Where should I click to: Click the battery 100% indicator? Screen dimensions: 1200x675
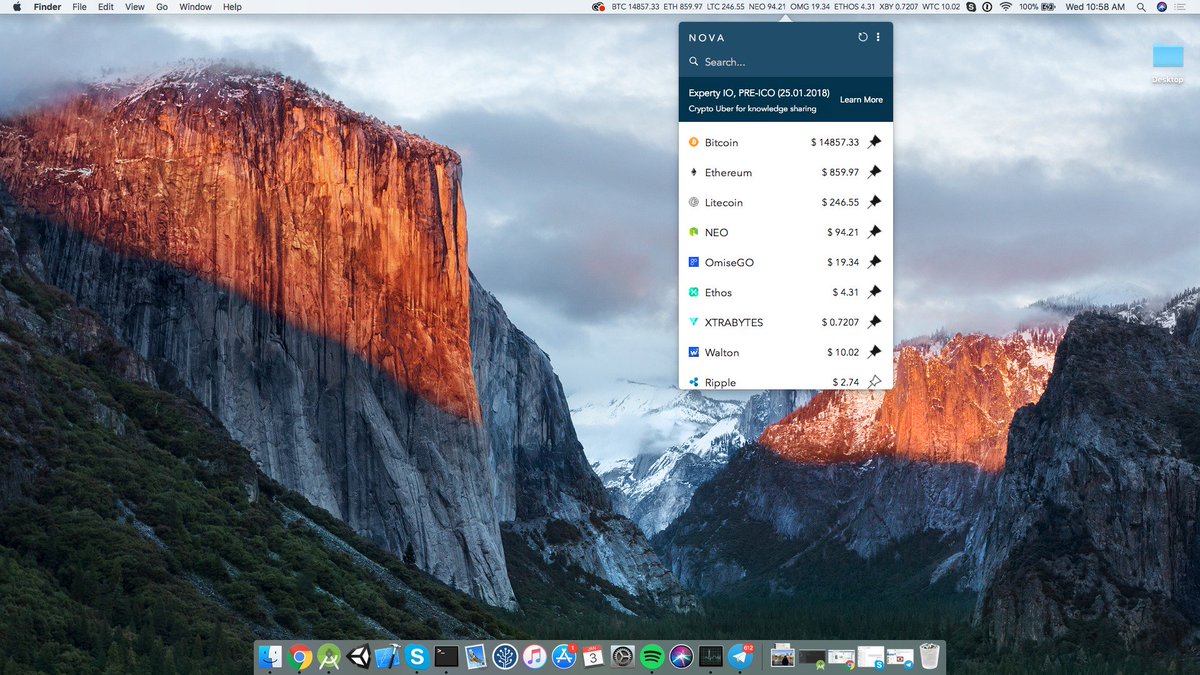click(1037, 7)
